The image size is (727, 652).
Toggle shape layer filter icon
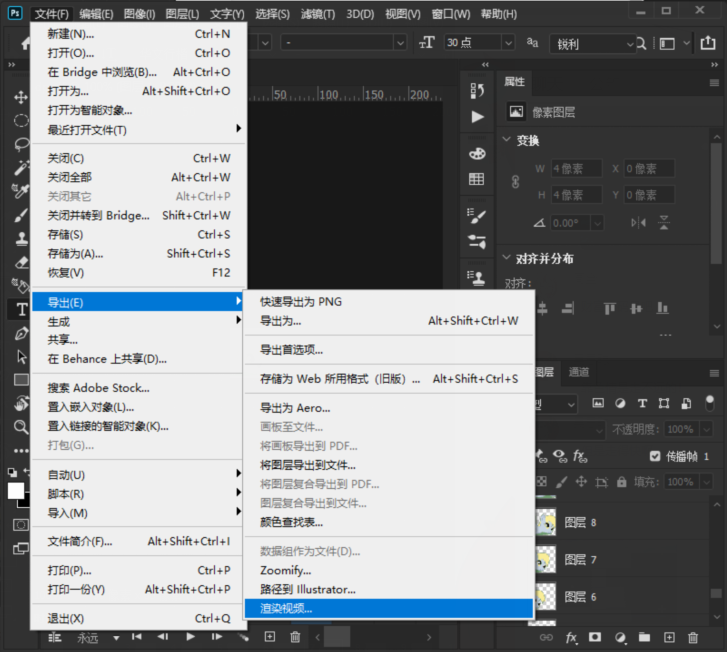[664, 403]
